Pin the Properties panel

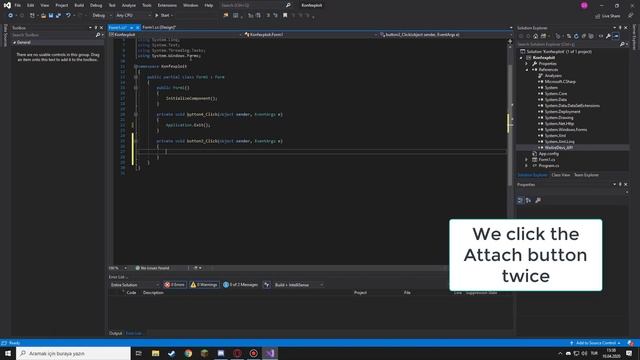pyautogui.click(x=620, y=184)
